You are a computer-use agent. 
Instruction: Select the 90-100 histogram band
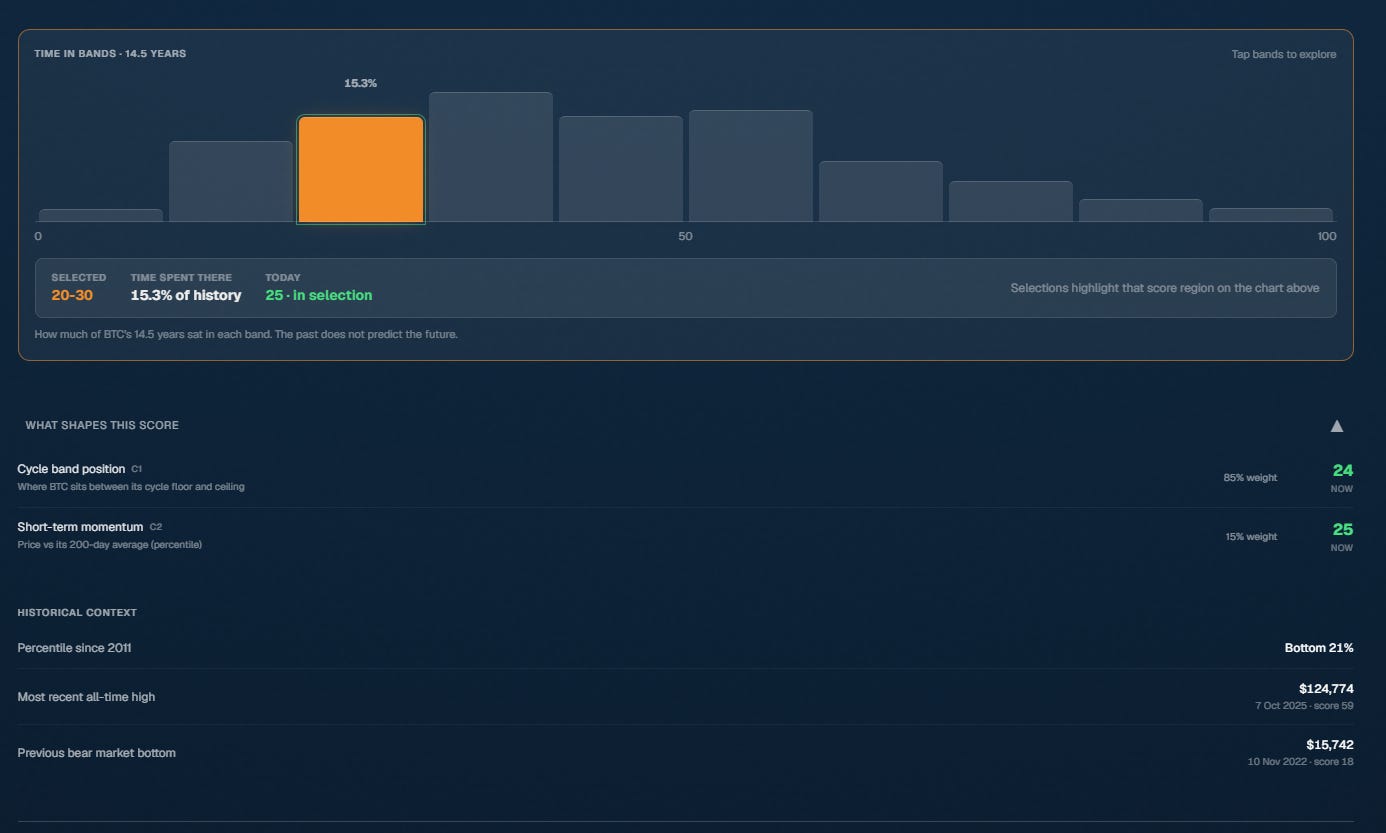[x=1271, y=215]
